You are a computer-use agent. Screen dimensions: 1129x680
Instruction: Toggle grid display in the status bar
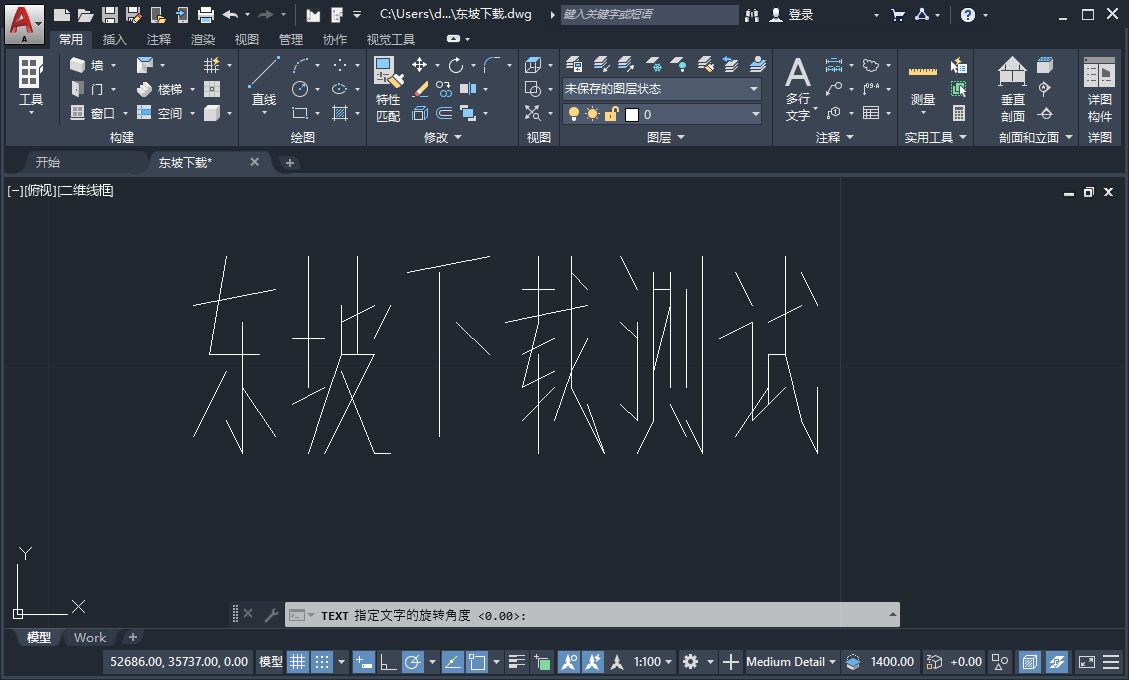tap(297, 661)
